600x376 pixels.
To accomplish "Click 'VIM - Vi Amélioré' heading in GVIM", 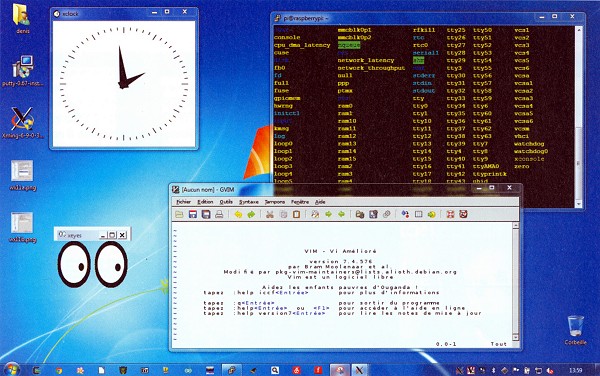I will 341,251.
